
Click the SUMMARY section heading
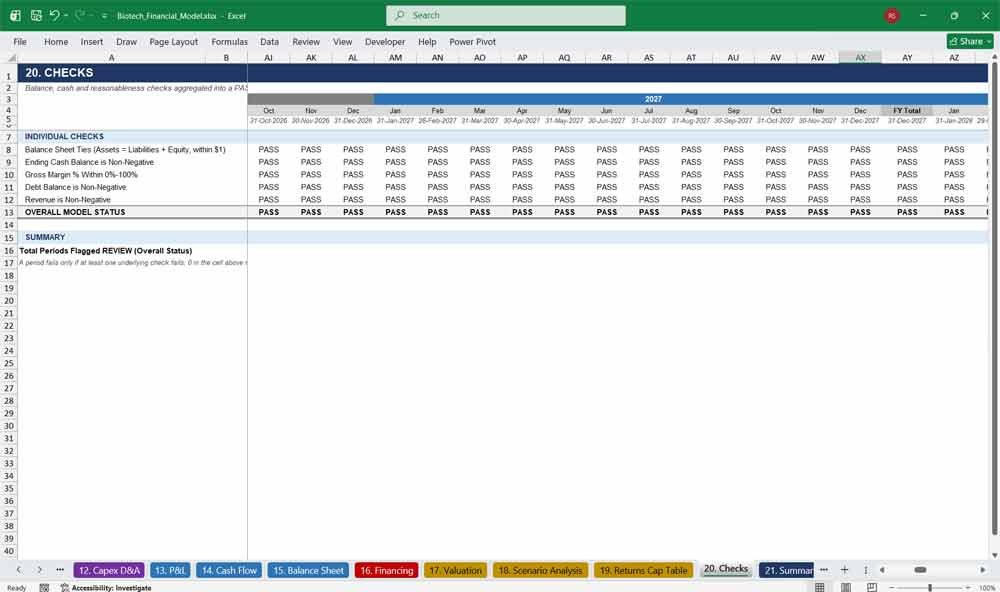point(45,237)
